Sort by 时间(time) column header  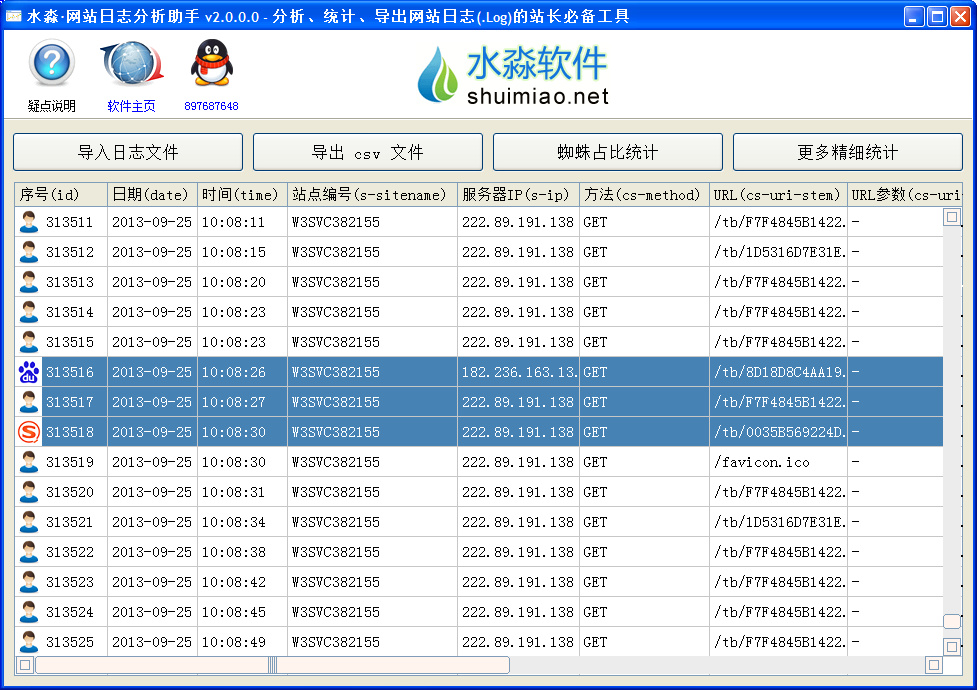pyautogui.click(x=242, y=194)
